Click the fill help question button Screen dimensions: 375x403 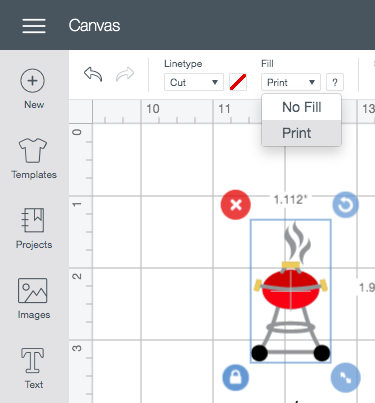pyautogui.click(x=335, y=82)
